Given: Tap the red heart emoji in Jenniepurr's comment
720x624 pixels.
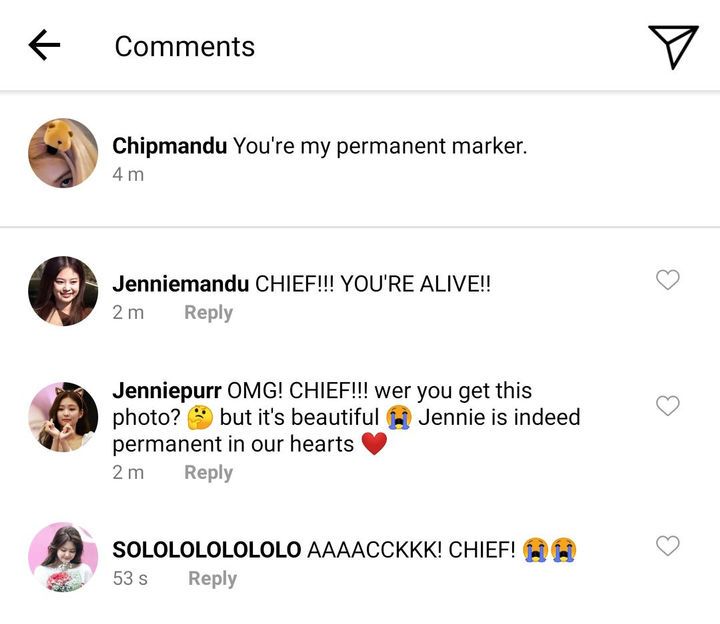Looking at the screenshot, I should [x=374, y=443].
